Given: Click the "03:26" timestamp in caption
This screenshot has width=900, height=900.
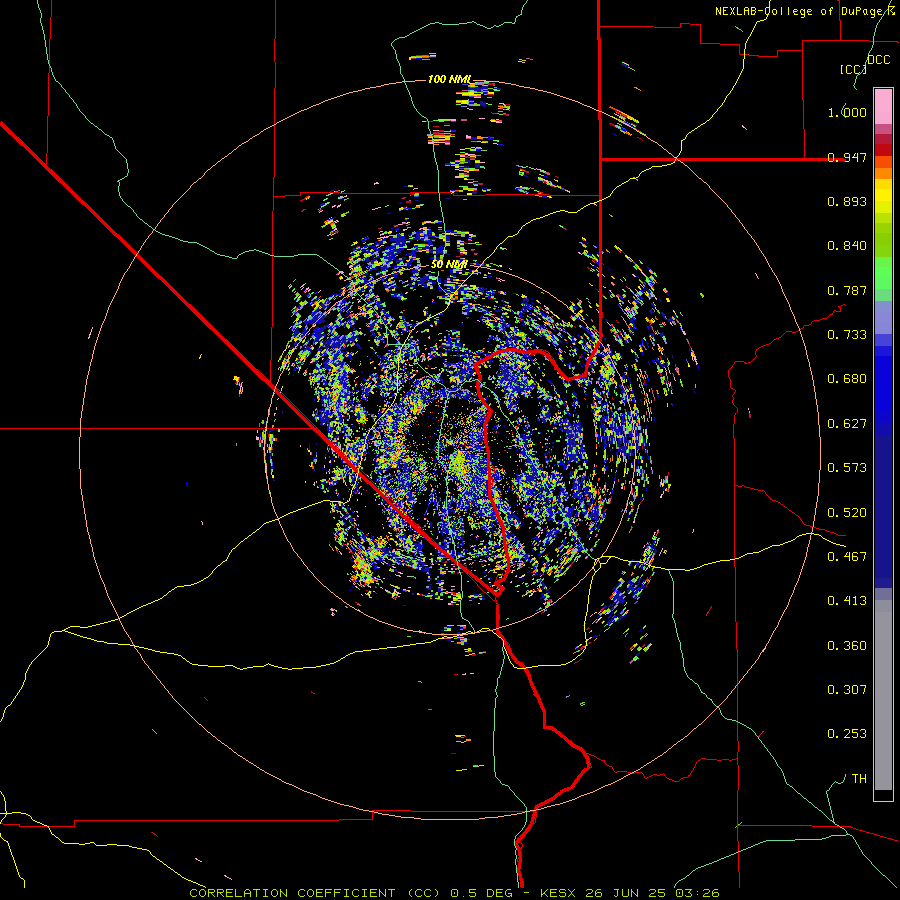Looking at the screenshot, I should click(x=696, y=893).
